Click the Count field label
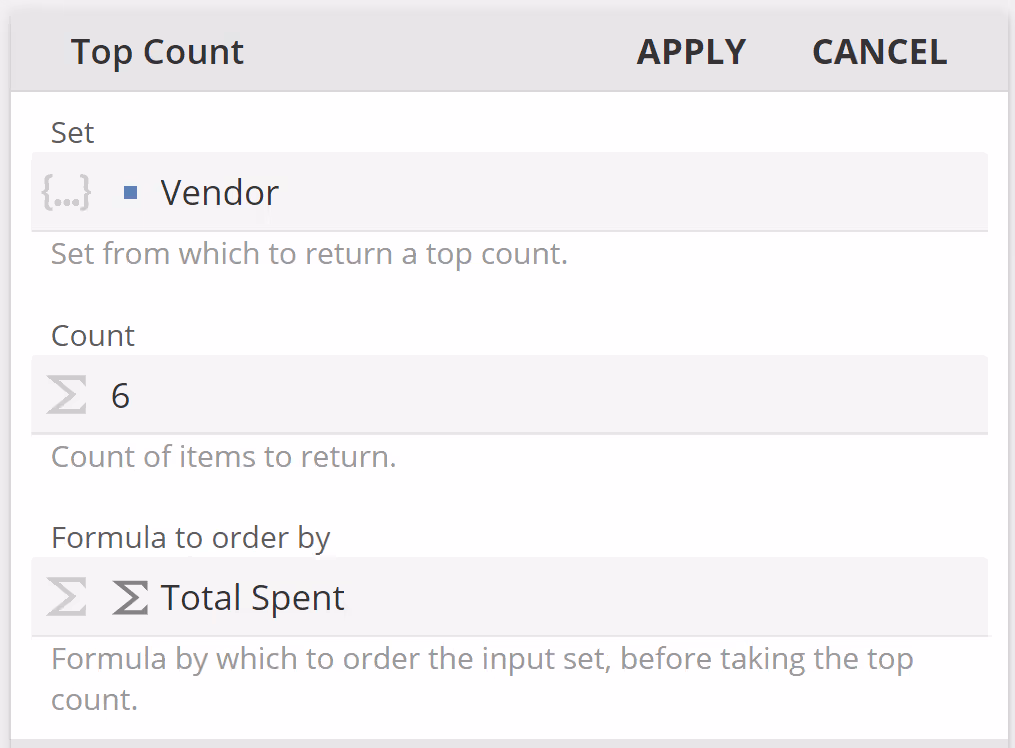The image size is (1015, 748). (93, 335)
